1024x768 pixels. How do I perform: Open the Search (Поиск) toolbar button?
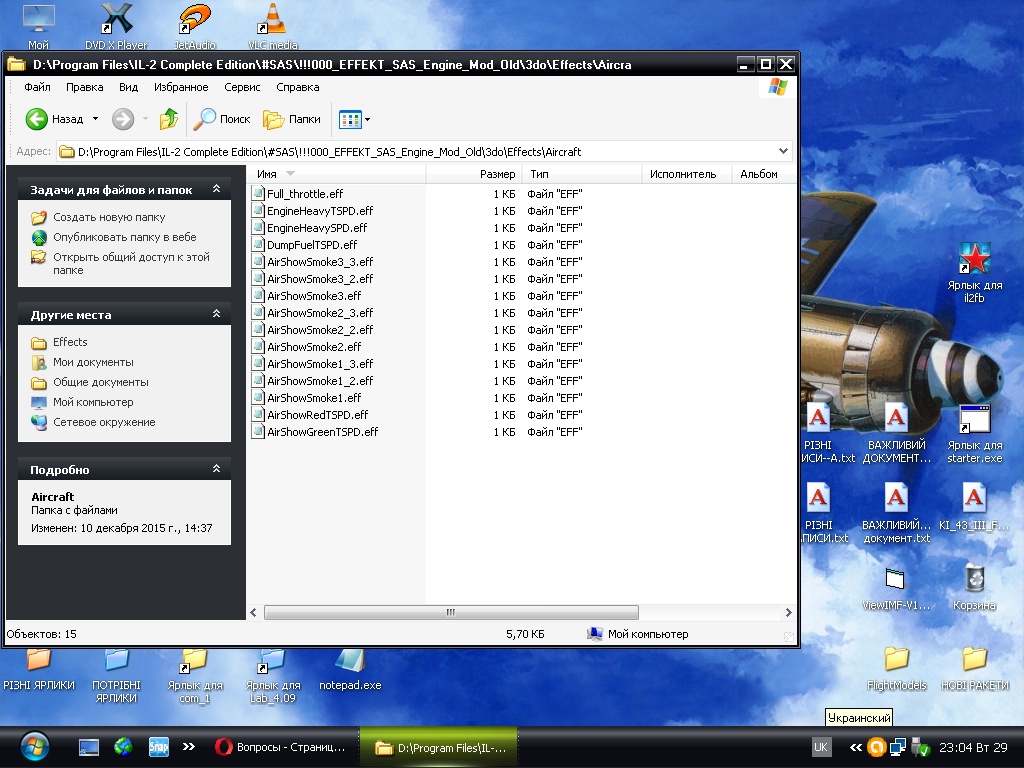222,119
